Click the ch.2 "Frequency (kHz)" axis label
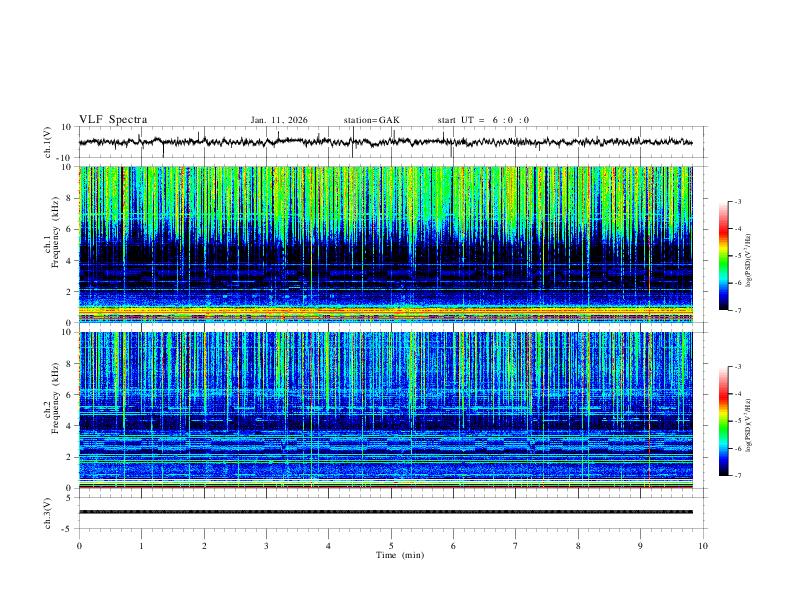 tap(55, 398)
